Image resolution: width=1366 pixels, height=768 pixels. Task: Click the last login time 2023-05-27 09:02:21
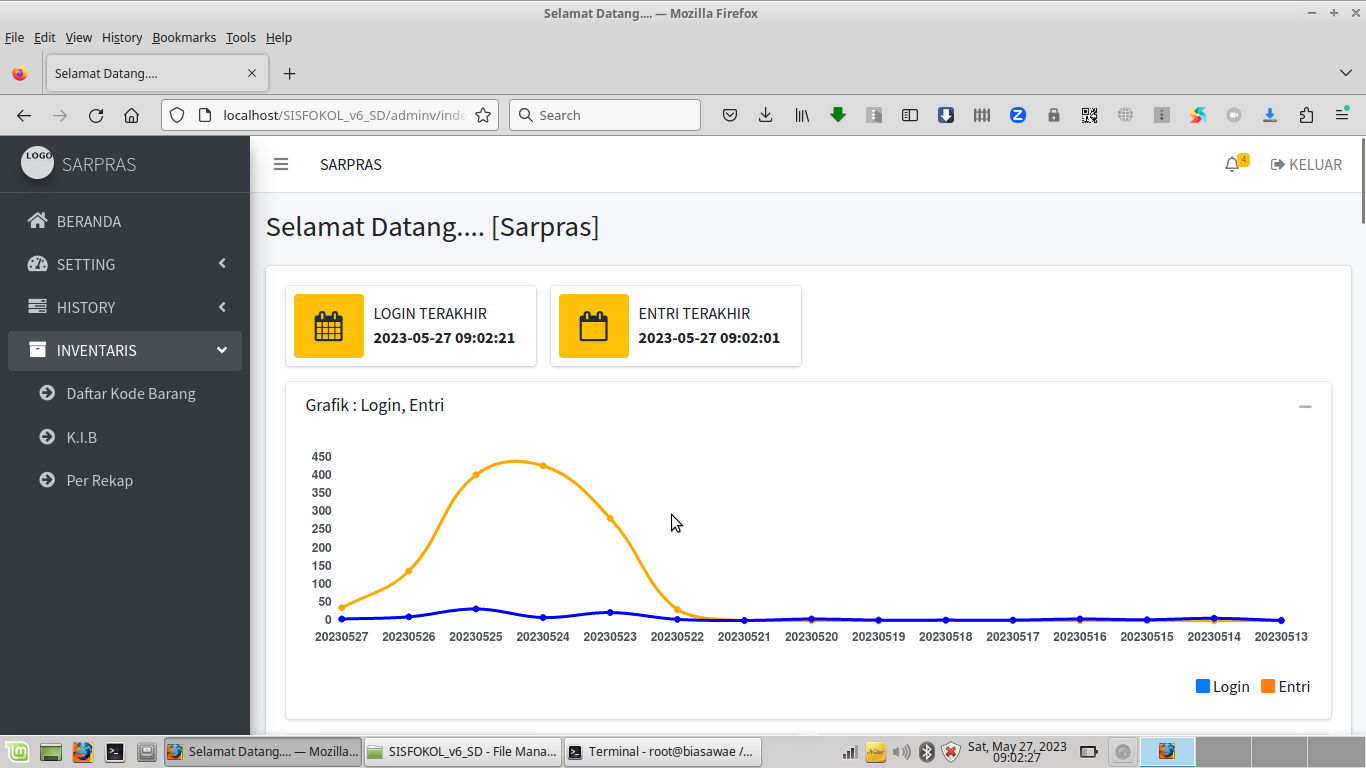click(x=444, y=338)
